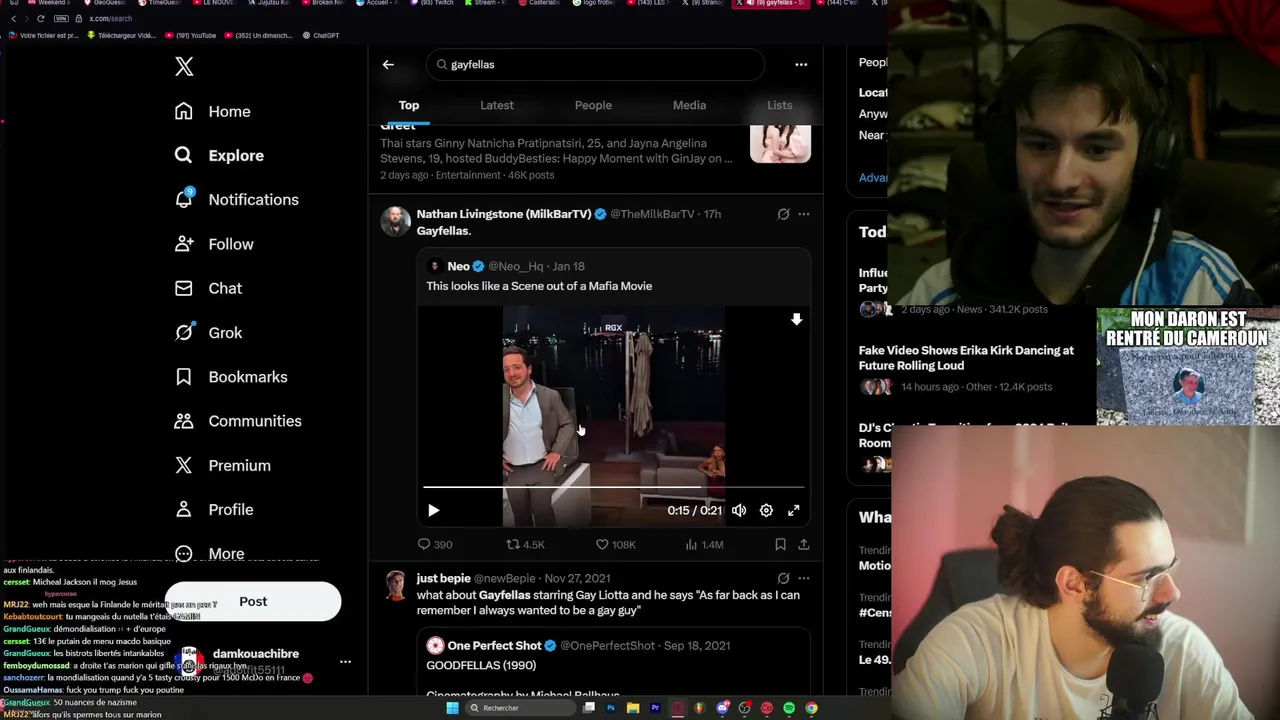Click the Nathan Livingstone (MilkBarTV) name link

pyautogui.click(x=503, y=214)
